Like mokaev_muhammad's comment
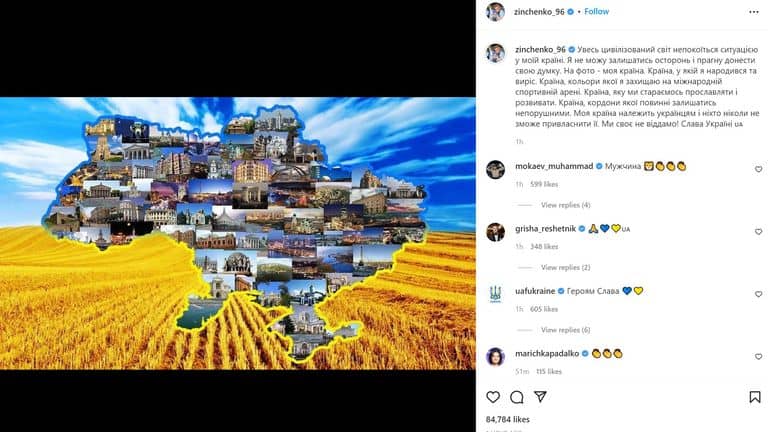The height and width of the screenshot is (432, 768). [758, 169]
